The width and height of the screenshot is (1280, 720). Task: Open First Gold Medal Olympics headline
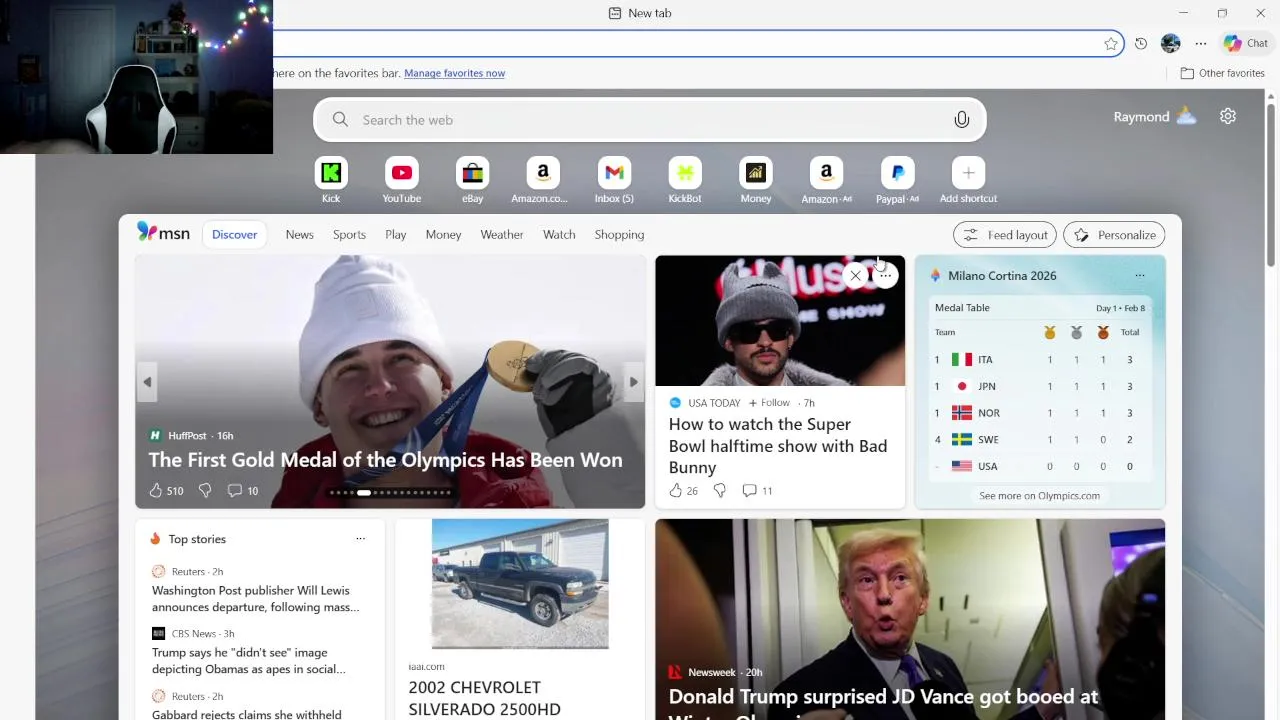tap(386, 460)
